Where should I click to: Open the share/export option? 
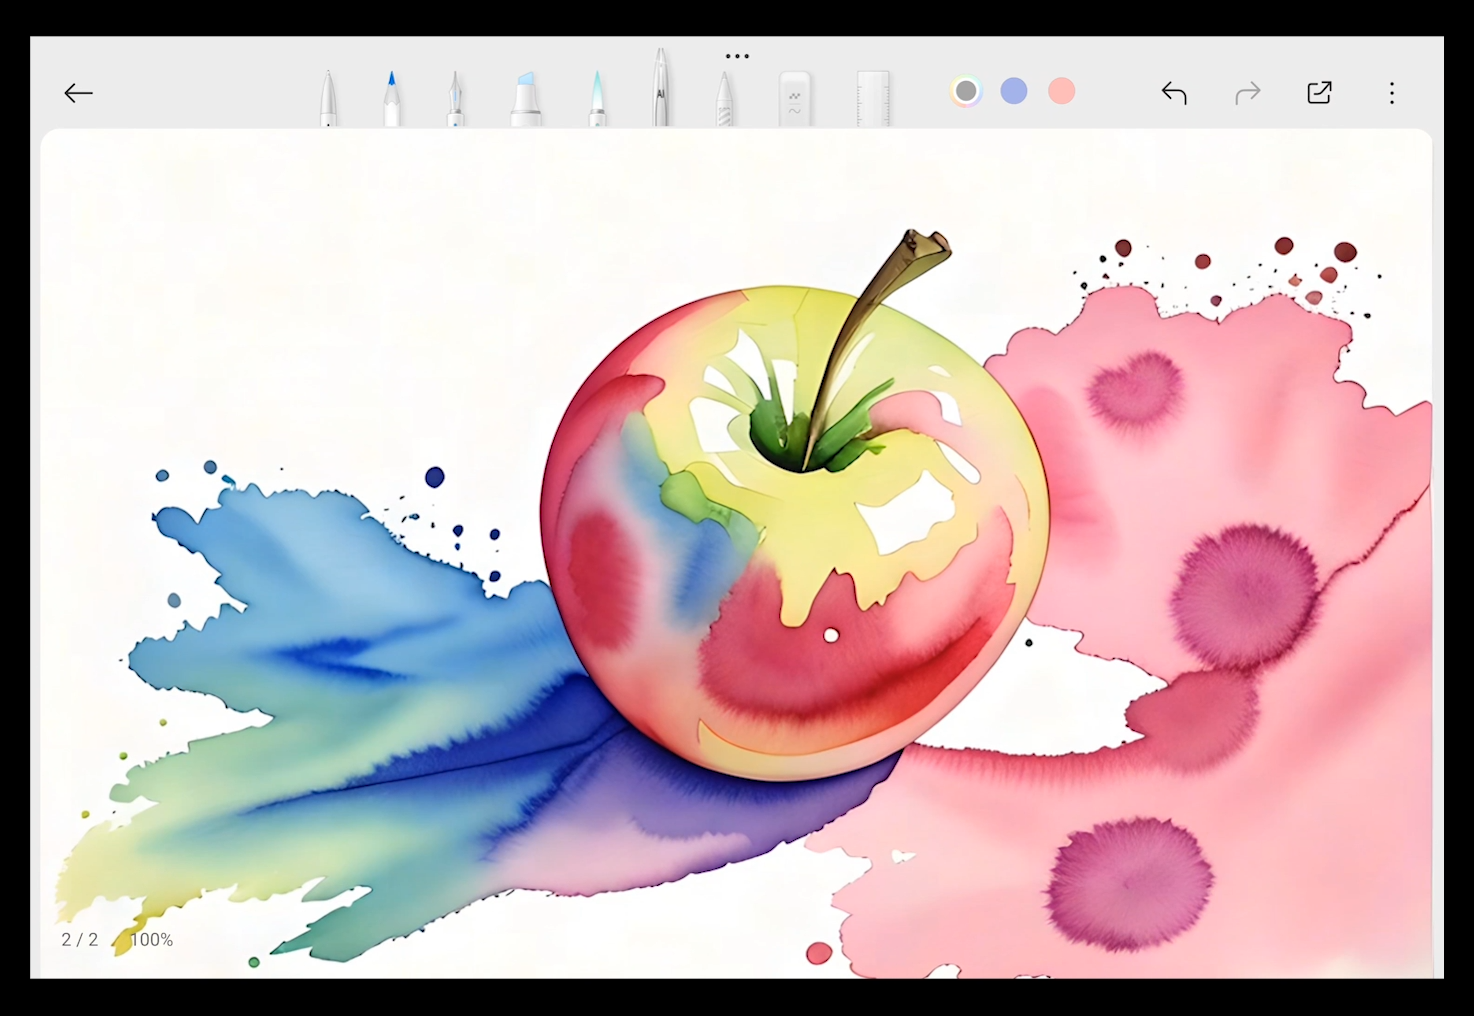pyautogui.click(x=1319, y=93)
